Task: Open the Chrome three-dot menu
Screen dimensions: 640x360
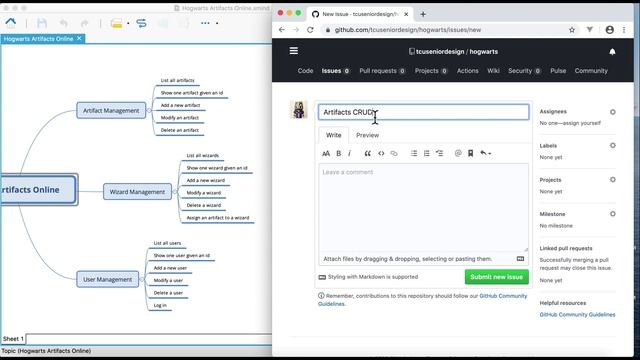Action: (624, 30)
